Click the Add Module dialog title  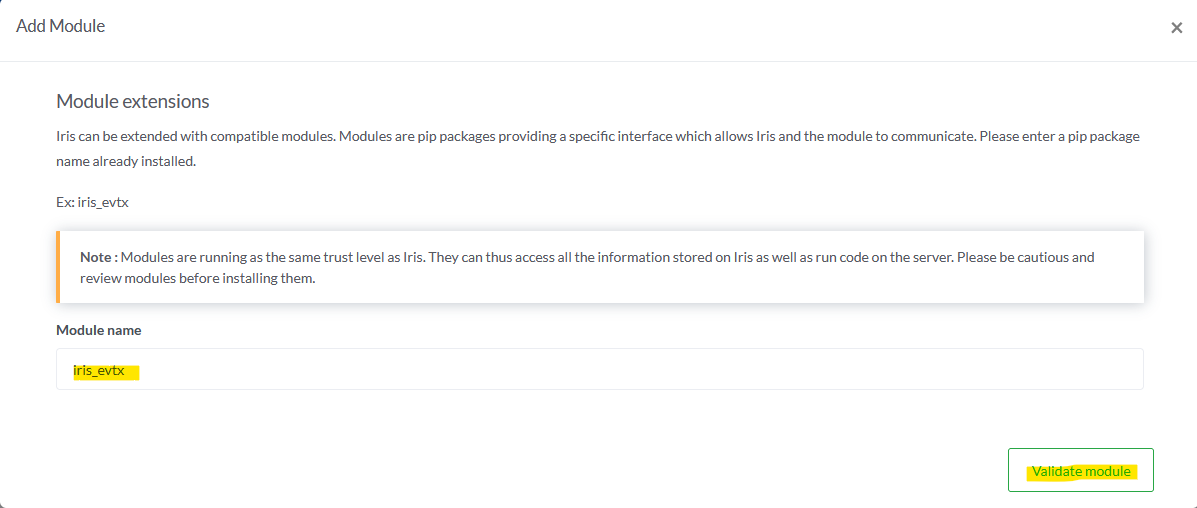pos(60,26)
